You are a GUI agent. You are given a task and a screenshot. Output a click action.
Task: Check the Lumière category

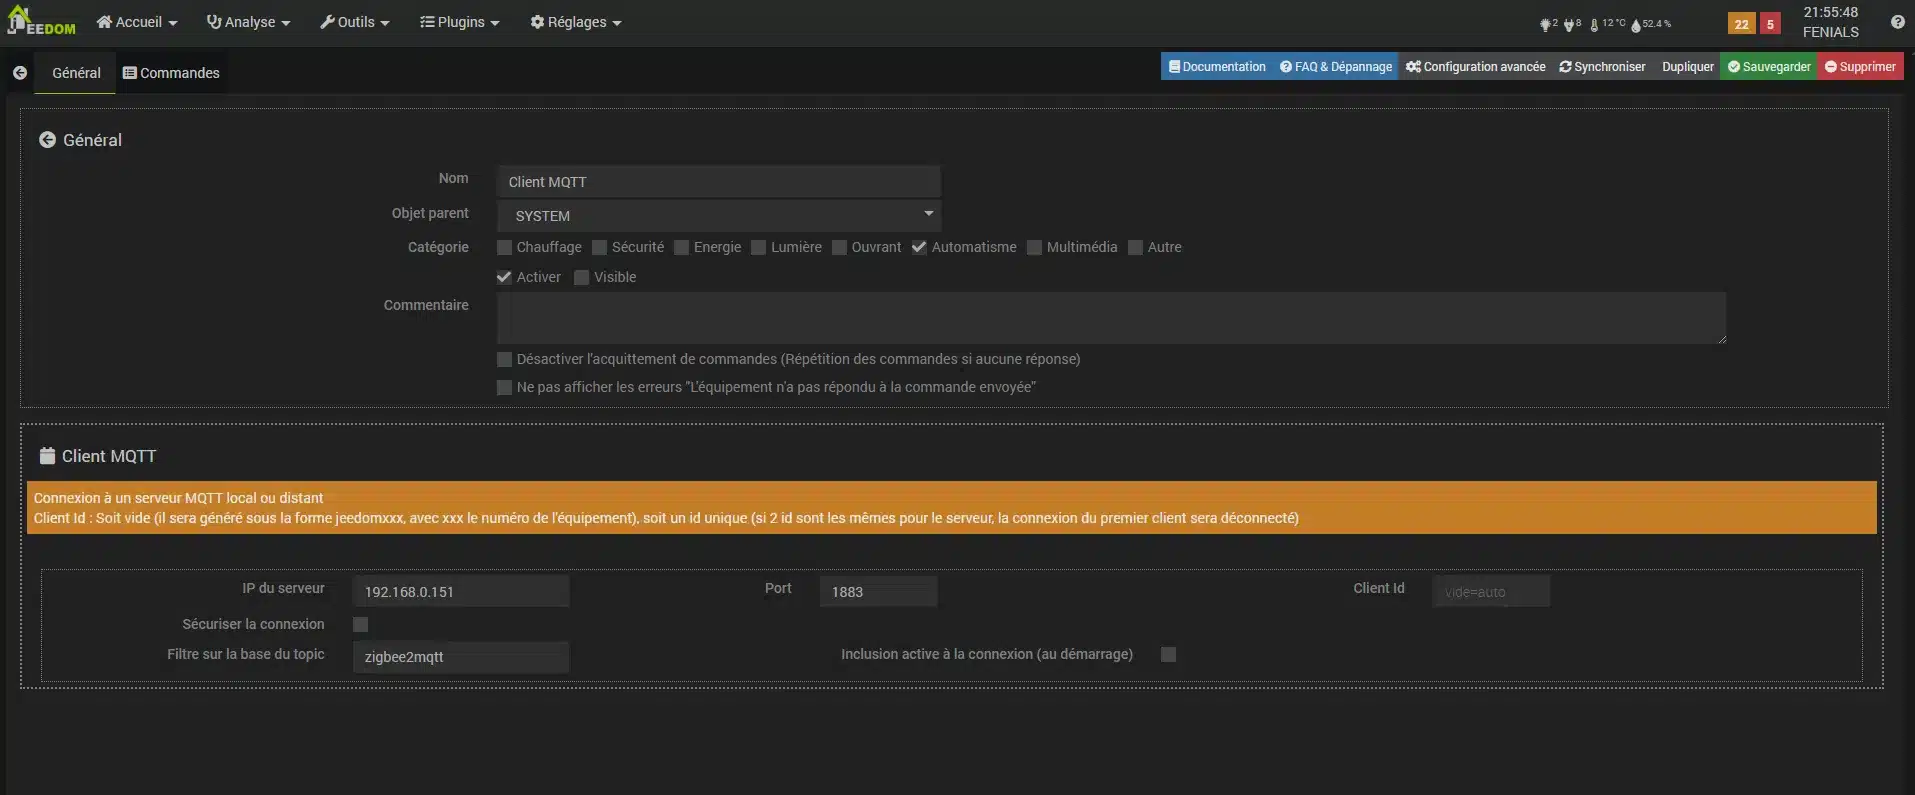[758, 247]
